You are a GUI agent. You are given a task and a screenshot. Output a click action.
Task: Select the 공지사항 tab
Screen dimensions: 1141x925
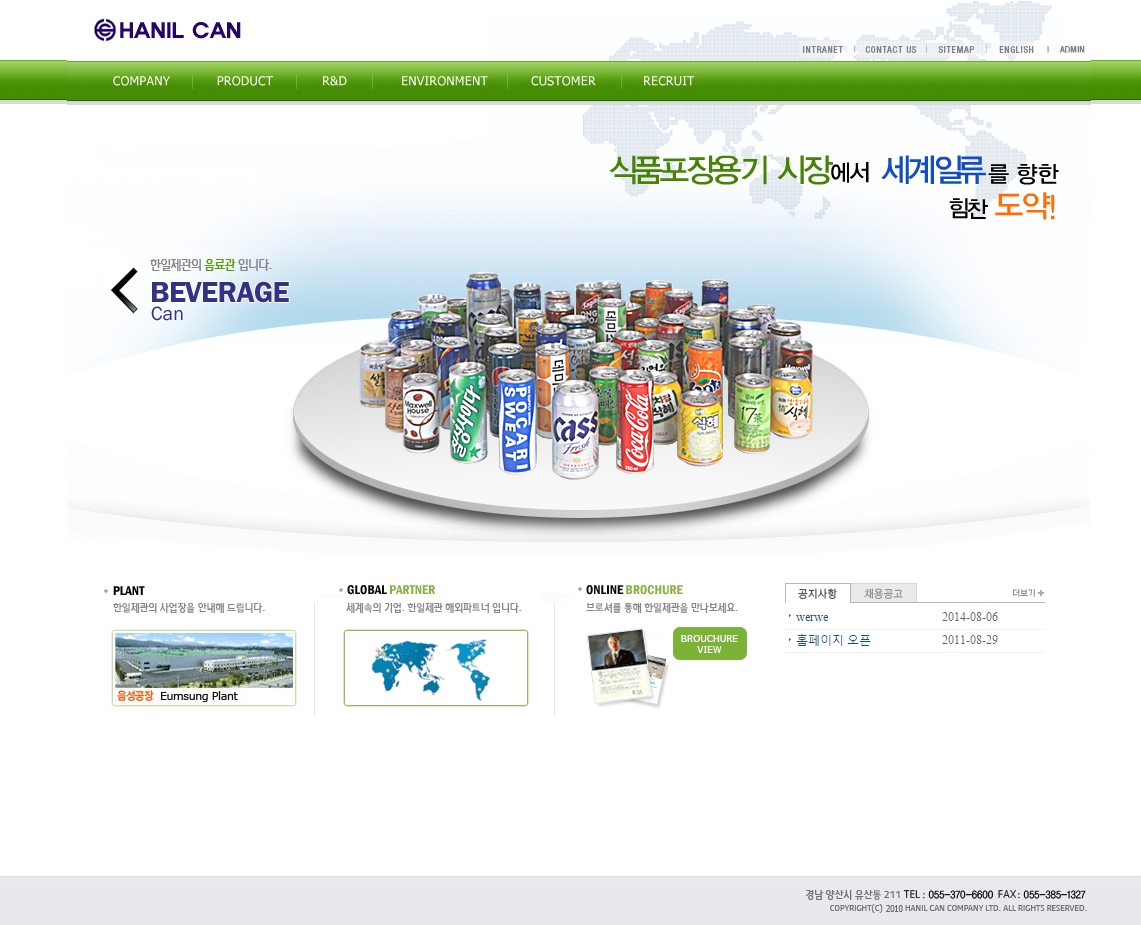click(x=817, y=593)
